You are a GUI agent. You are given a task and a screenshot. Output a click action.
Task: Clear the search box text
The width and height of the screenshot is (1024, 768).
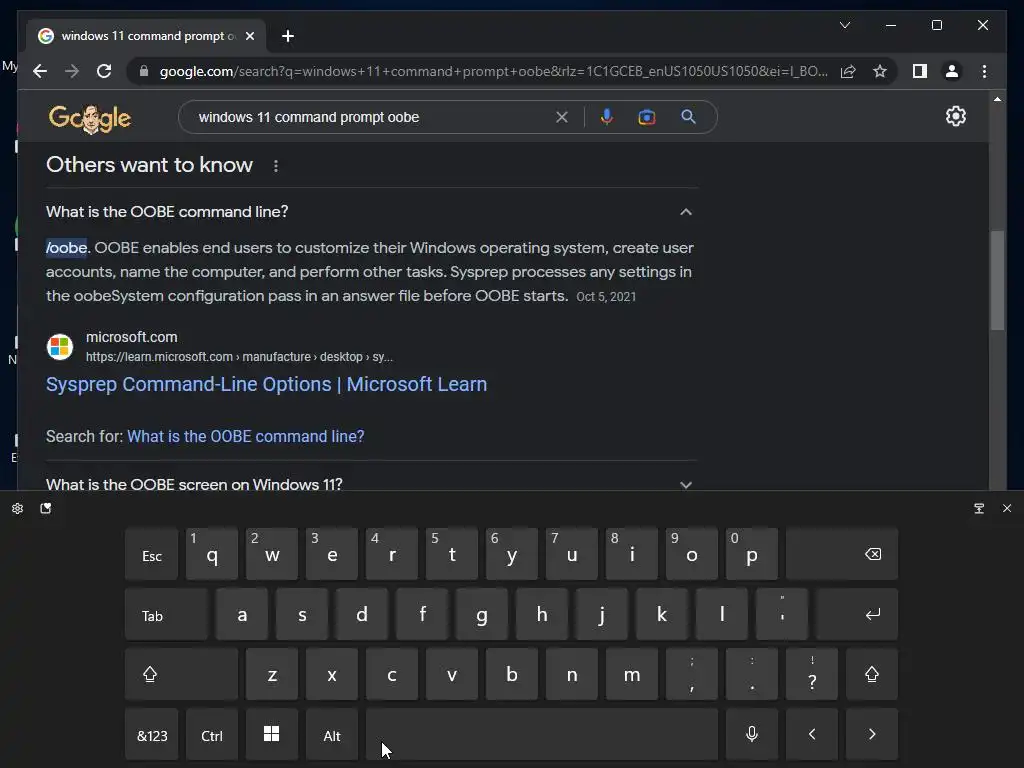[562, 117]
